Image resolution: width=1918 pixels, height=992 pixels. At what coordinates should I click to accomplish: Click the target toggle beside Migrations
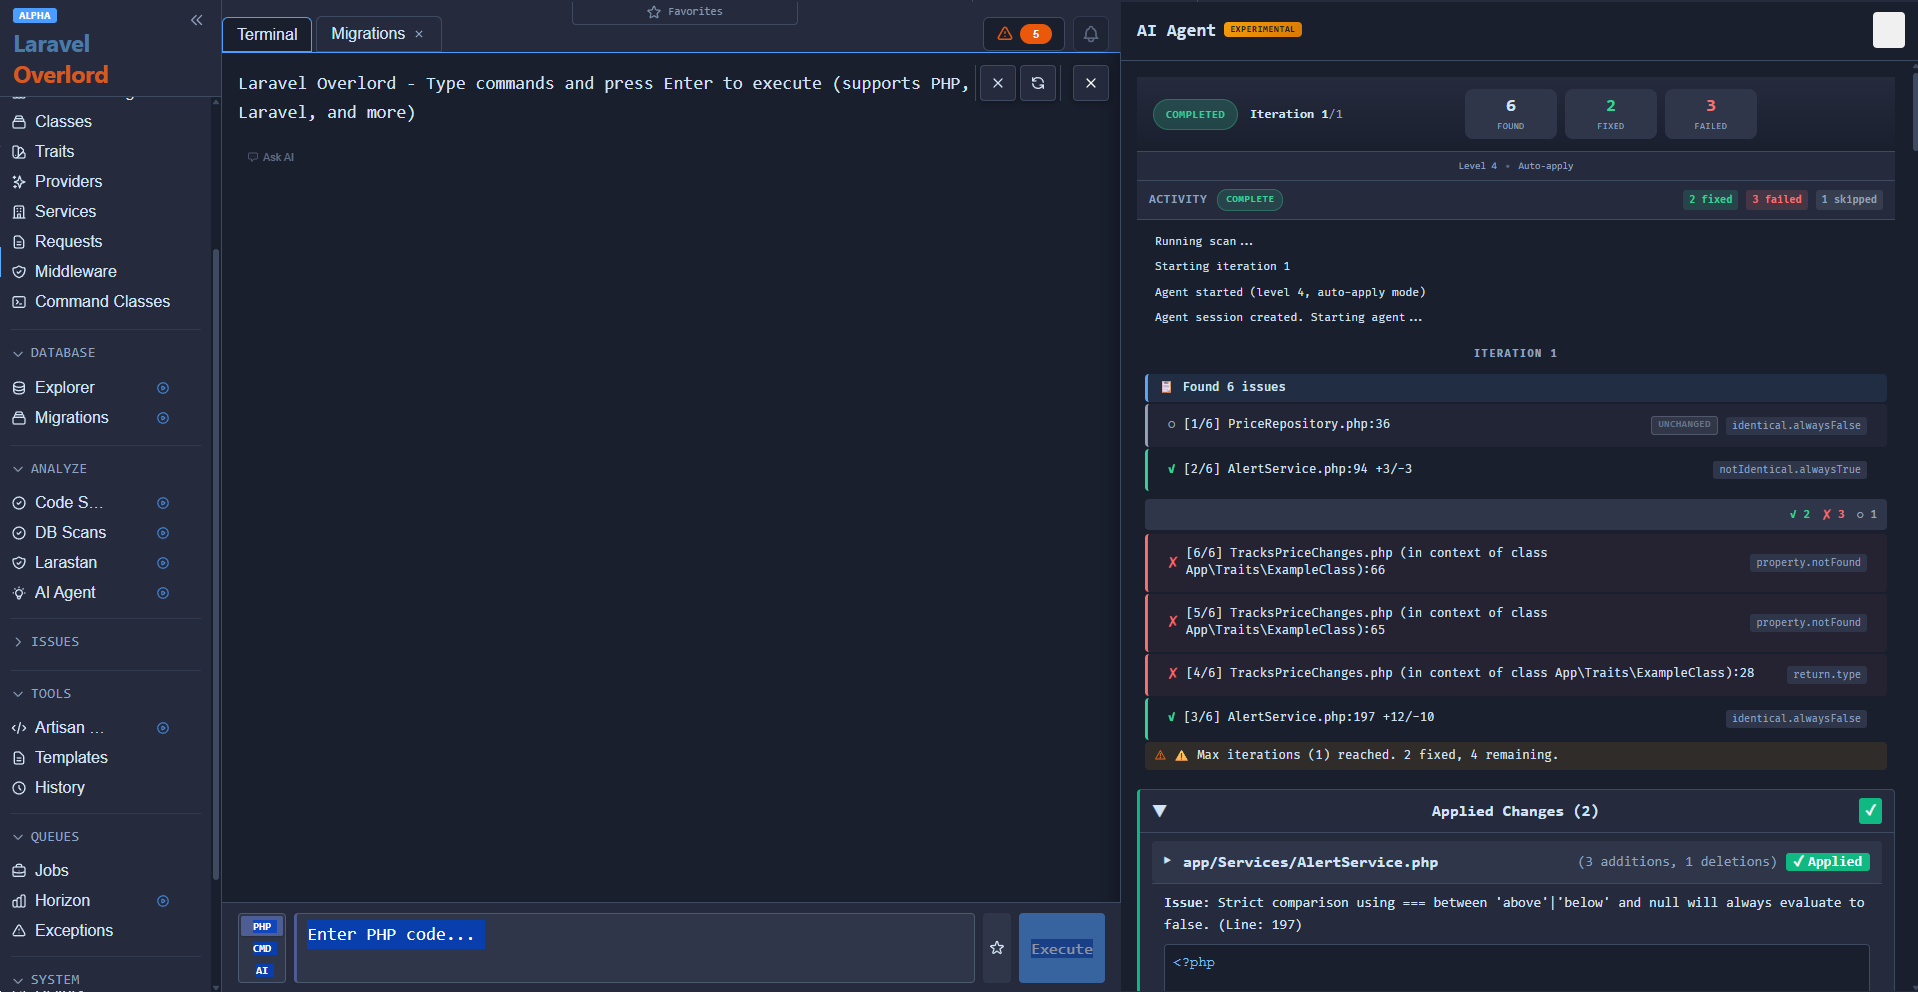click(x=163, y=418)
